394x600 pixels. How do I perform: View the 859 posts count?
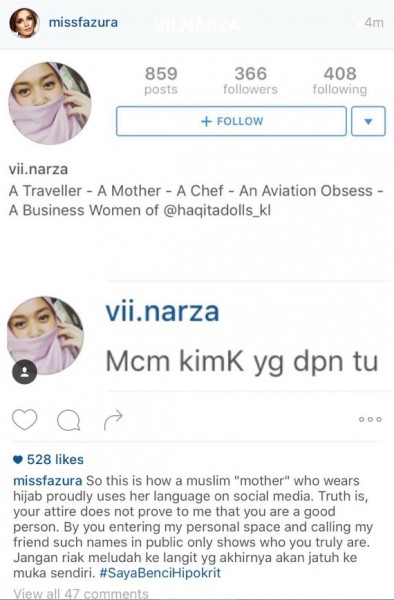click(x=161, y=80)
